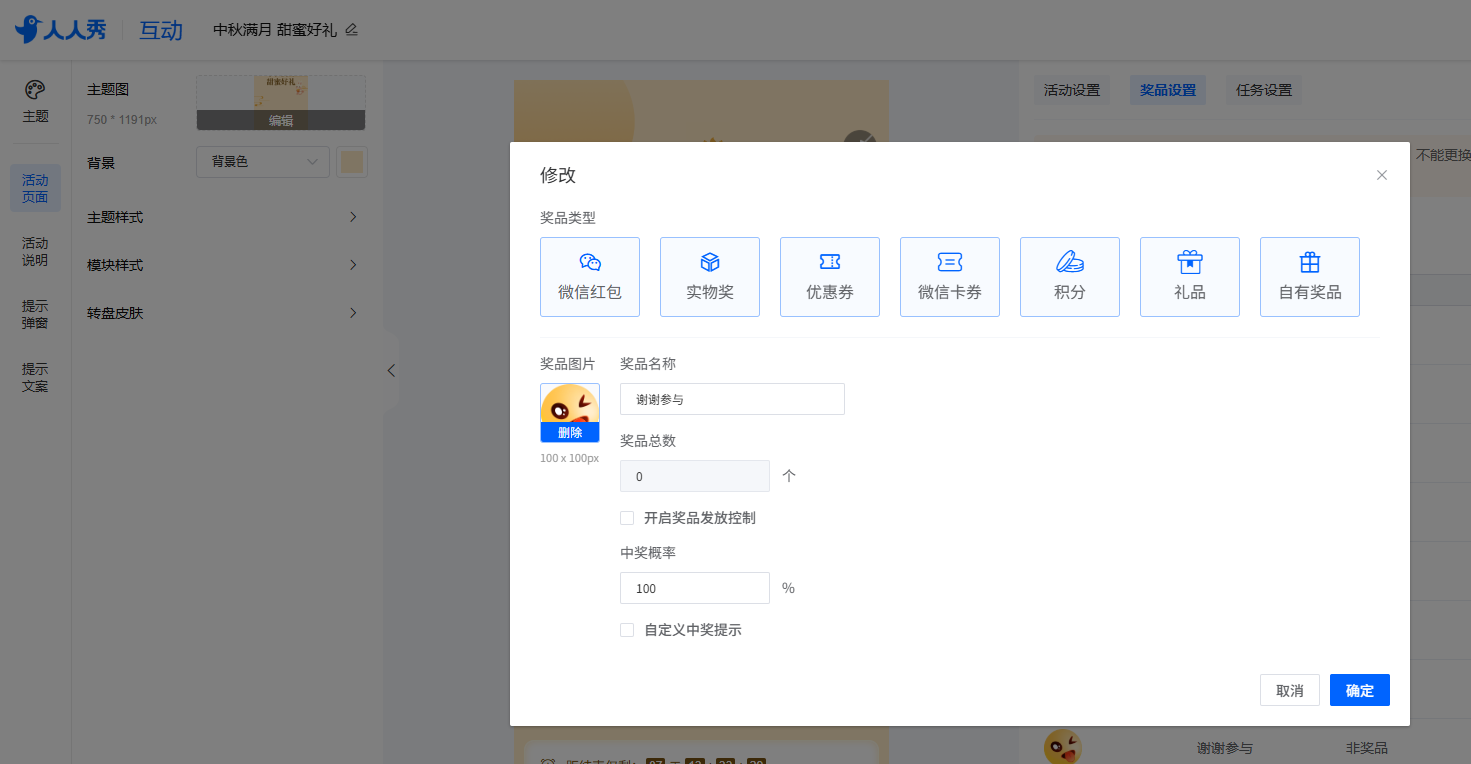Edit the activity title pencil icon
The width and height of the screenshot is (1471, 764).
pos(351,30)
